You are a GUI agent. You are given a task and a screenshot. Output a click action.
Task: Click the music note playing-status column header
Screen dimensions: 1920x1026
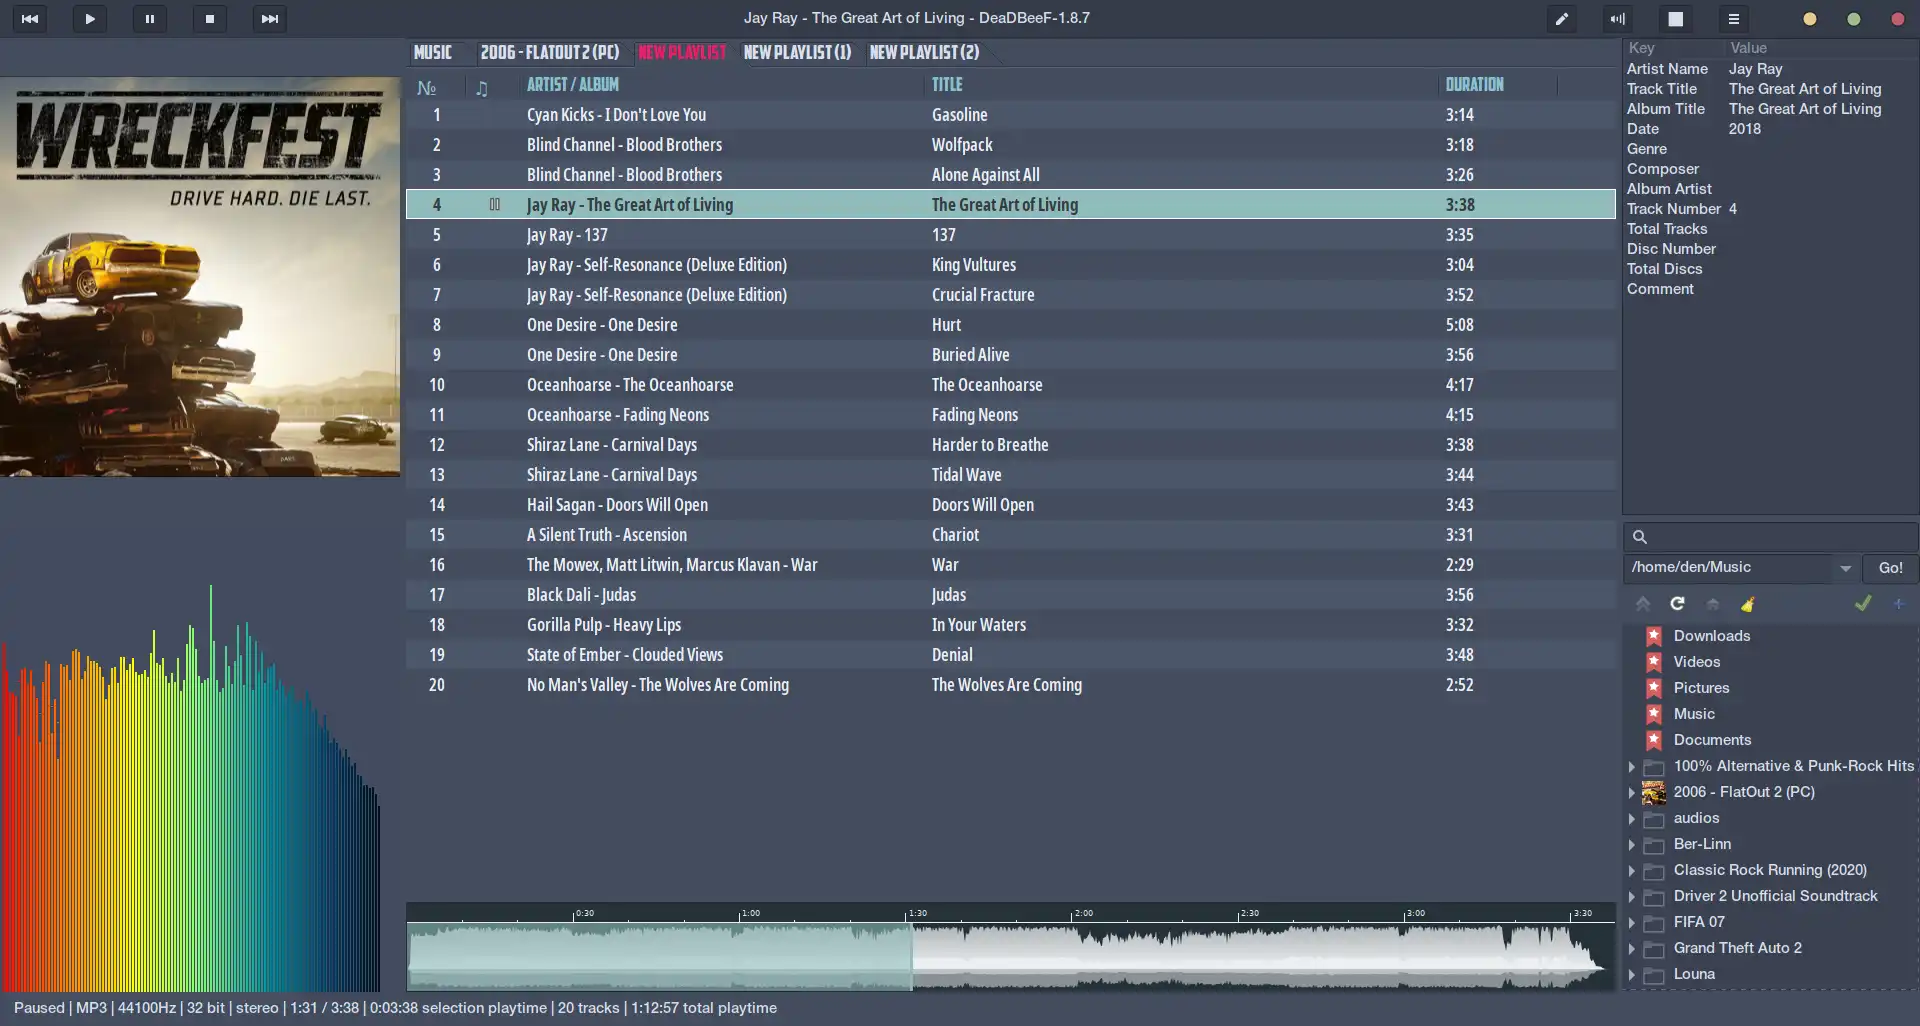click(482, 87)
